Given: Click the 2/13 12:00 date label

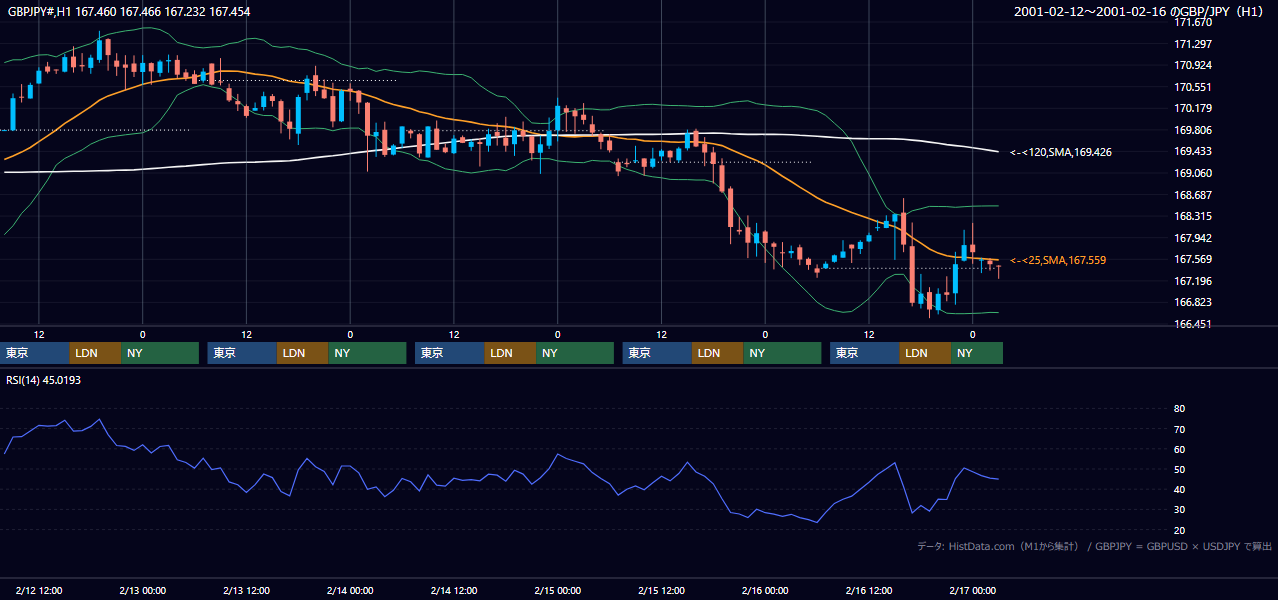Looking at the screenshot, I should pos(246,590).
